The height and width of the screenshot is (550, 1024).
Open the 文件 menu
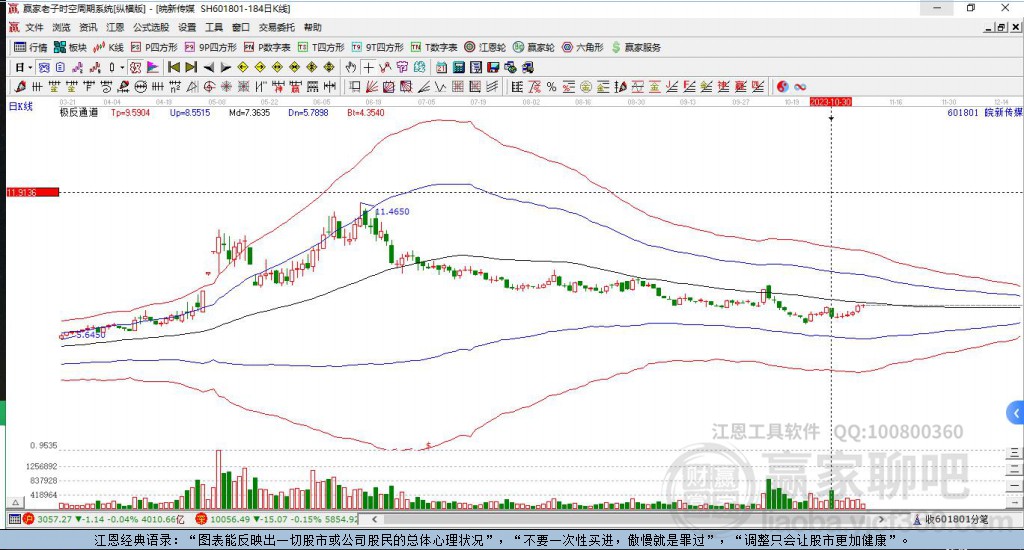(x=34, y=27)
